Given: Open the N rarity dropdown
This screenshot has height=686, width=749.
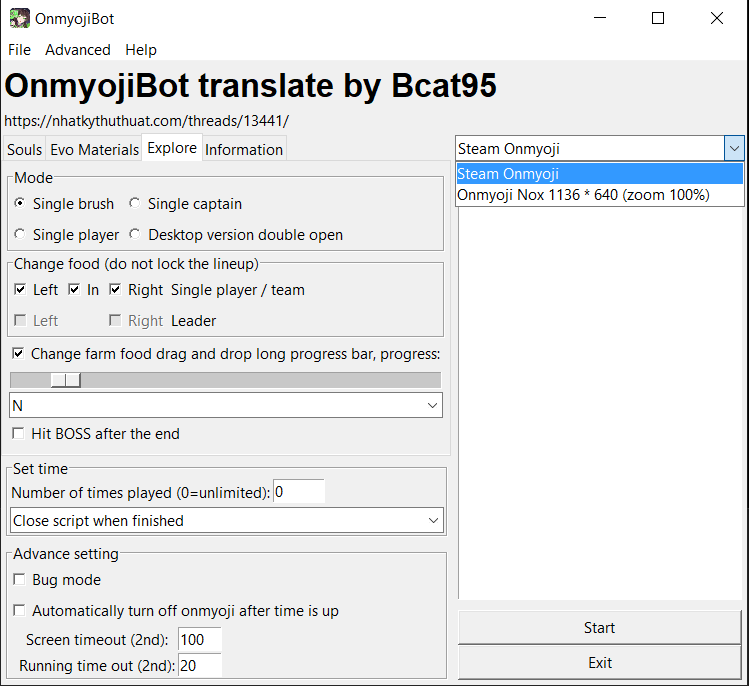Looking at the screenshot, I should (x=226, y=405).
